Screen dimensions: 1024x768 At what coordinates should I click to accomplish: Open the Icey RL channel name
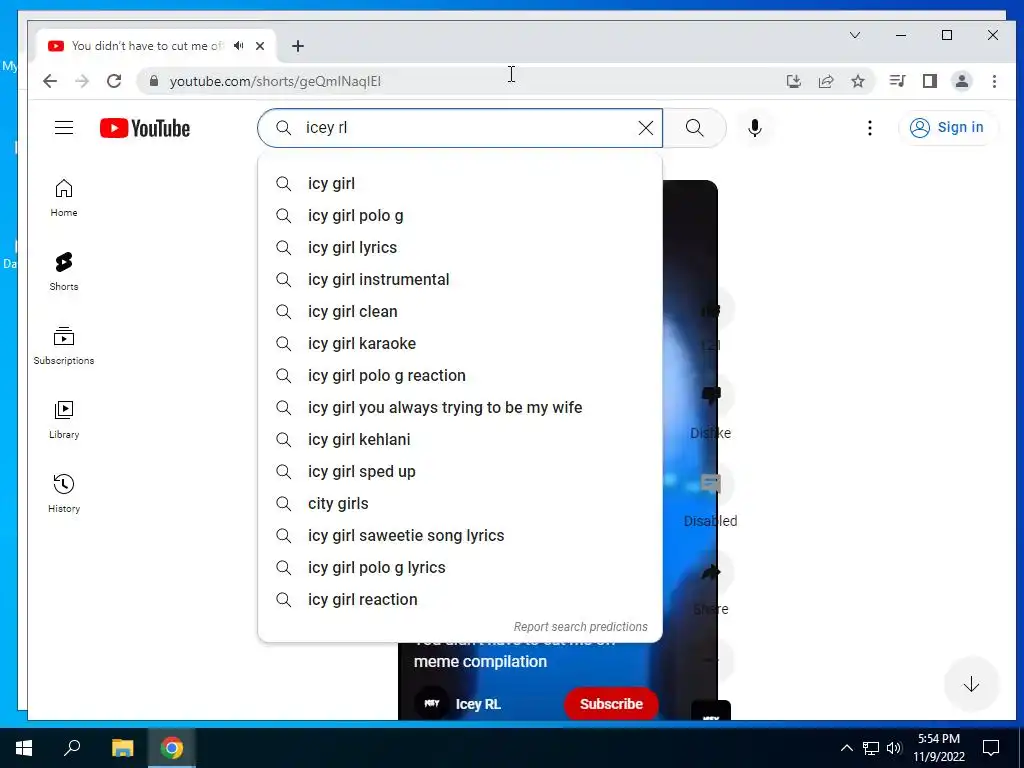point(478,704)
